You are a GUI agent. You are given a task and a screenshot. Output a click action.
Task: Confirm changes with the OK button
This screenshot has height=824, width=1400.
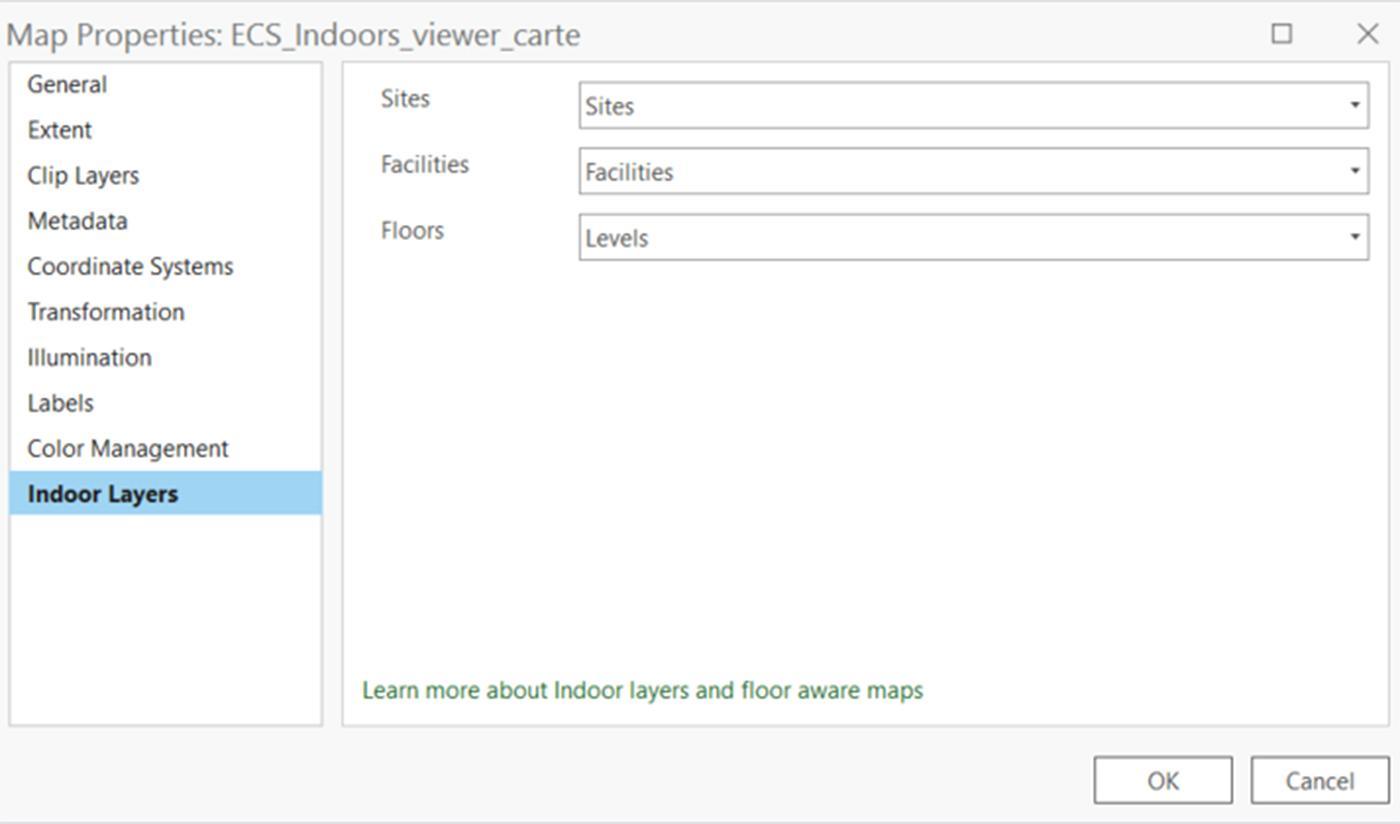point(1162,781)
